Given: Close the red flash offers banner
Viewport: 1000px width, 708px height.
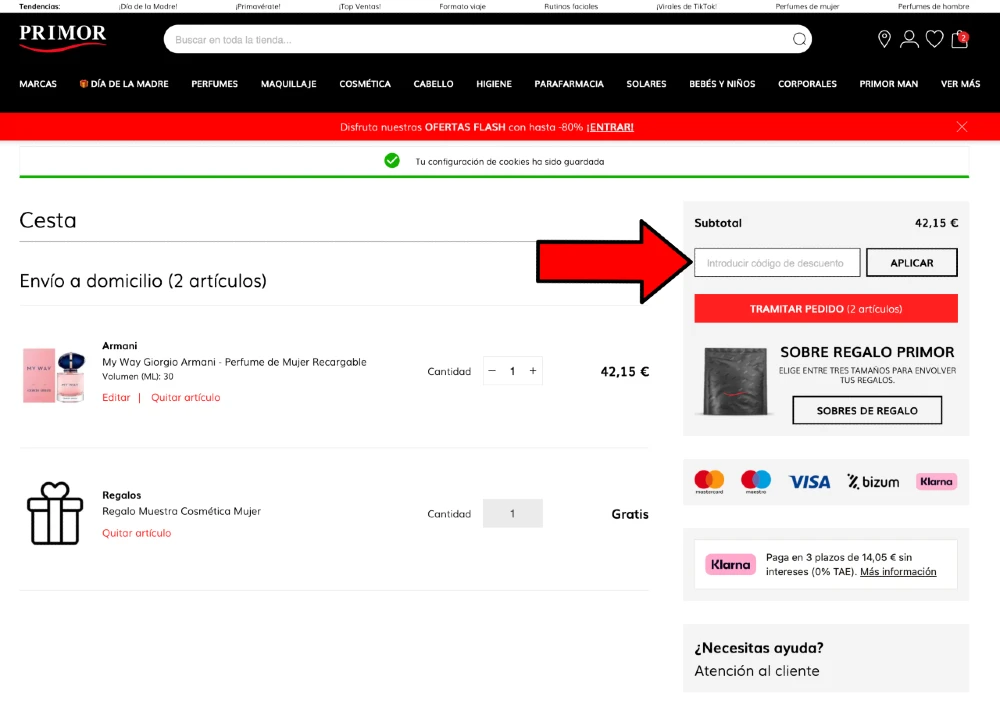Looking at the screenshot, I should 962,127.
